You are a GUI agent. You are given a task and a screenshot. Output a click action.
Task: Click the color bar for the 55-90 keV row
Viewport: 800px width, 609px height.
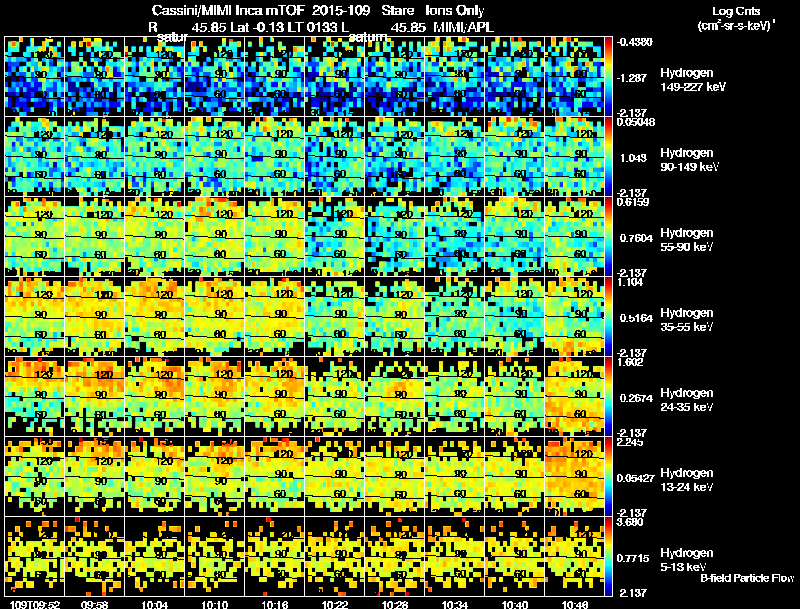[x=608, y=236]
